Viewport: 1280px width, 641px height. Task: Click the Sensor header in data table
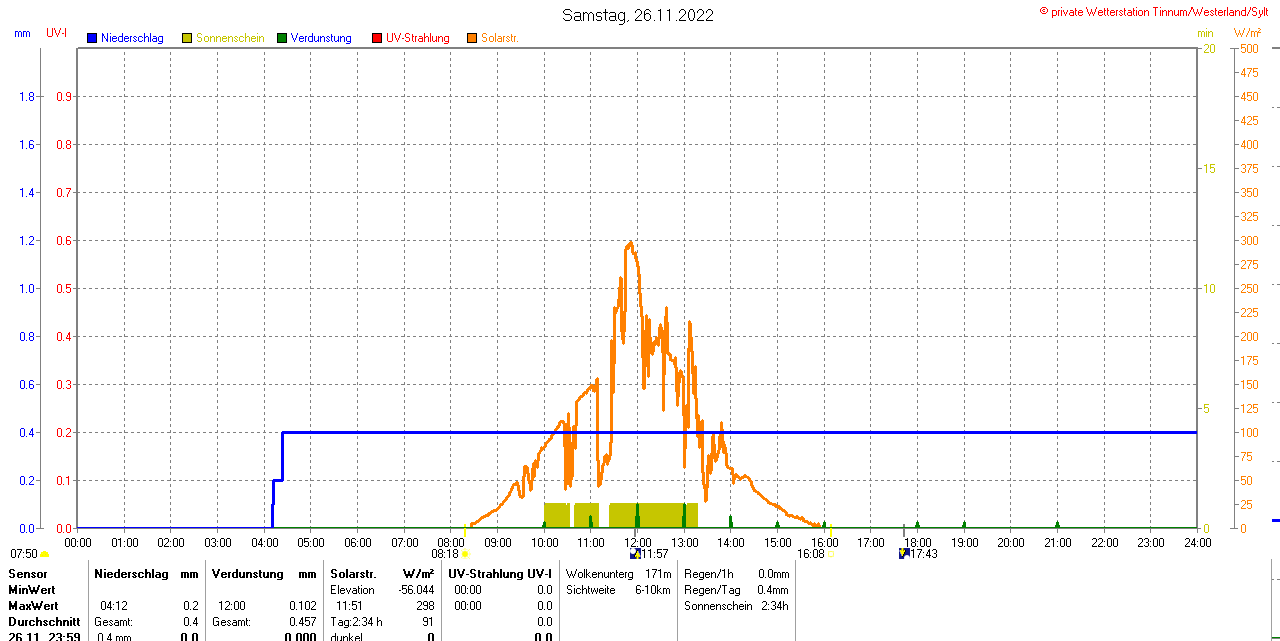tap(27, 574)
